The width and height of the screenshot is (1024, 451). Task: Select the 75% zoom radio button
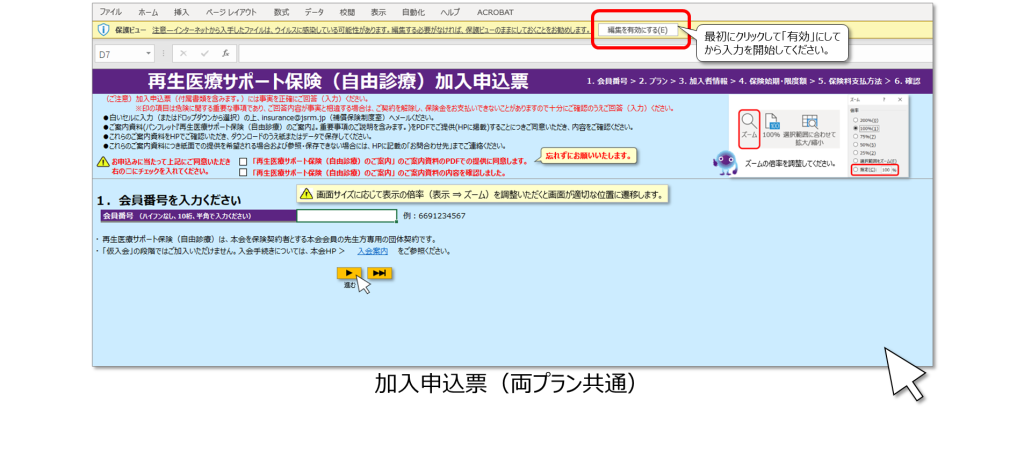[856, 136]
